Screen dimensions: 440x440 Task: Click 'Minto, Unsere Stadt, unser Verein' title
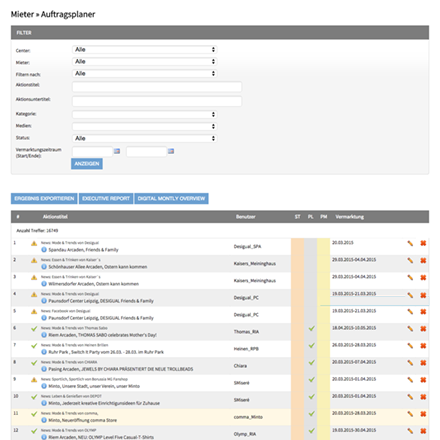[94, 386]
